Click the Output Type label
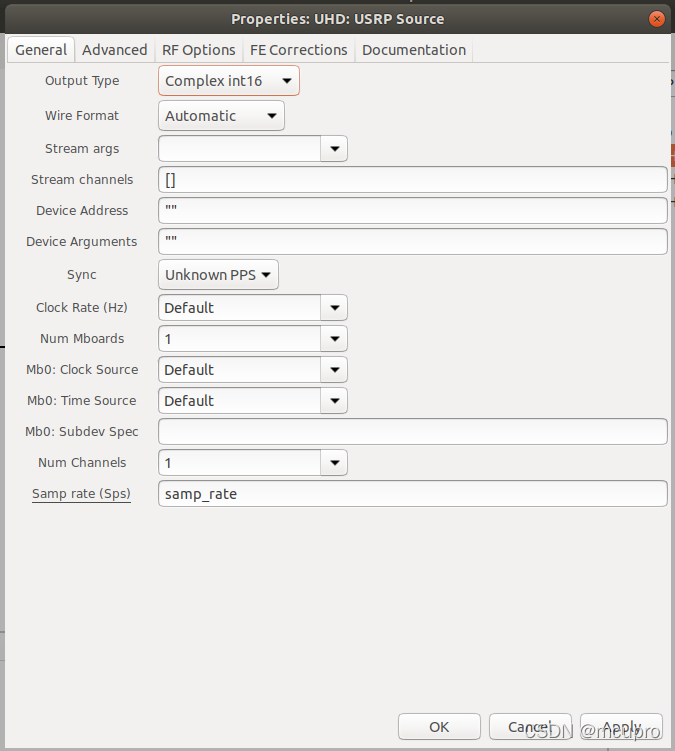This screenshot has height=751, width=675. 82,81
